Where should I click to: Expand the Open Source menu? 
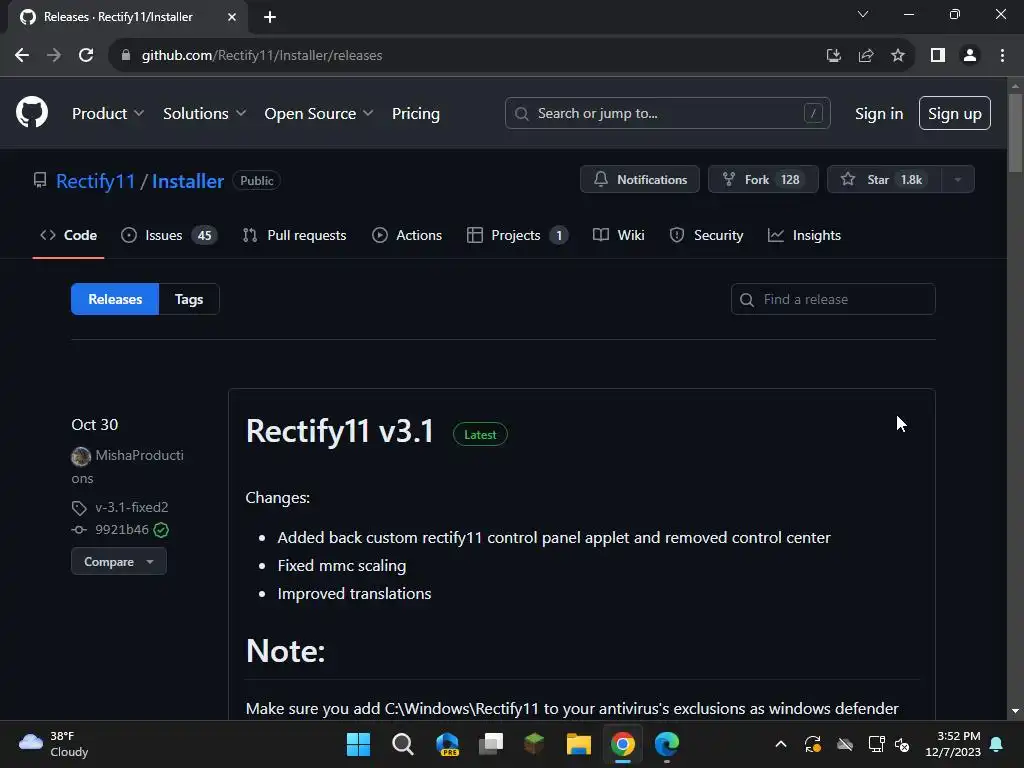click(319, 114)
